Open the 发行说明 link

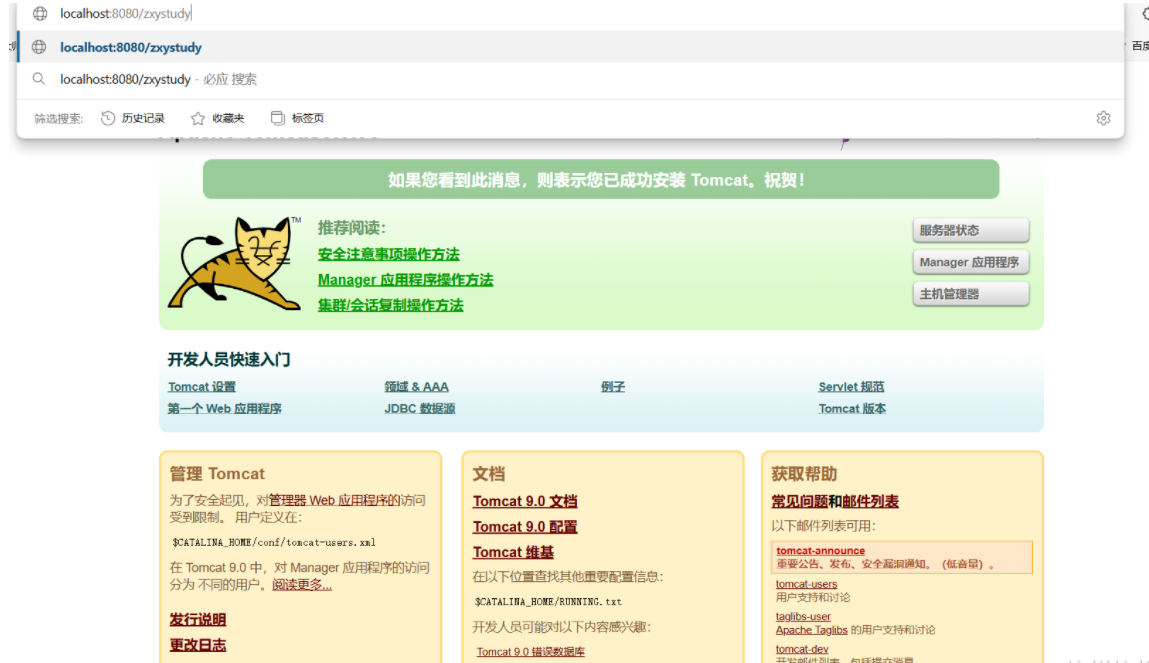click(198, 620)
